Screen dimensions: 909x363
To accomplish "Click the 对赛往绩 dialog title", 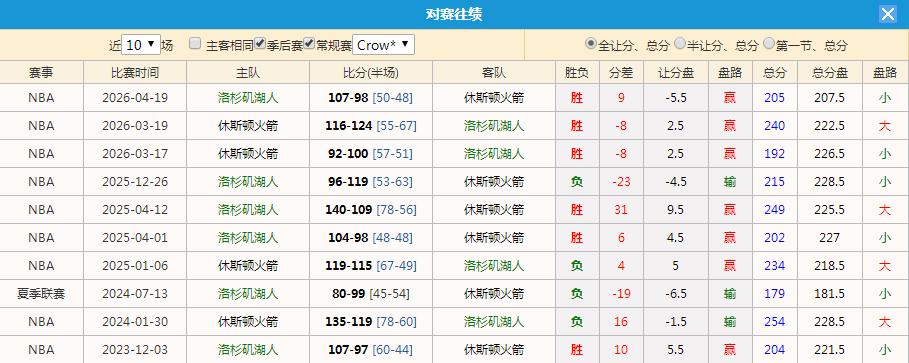I will pyautogui.click(x=454, y=14).
